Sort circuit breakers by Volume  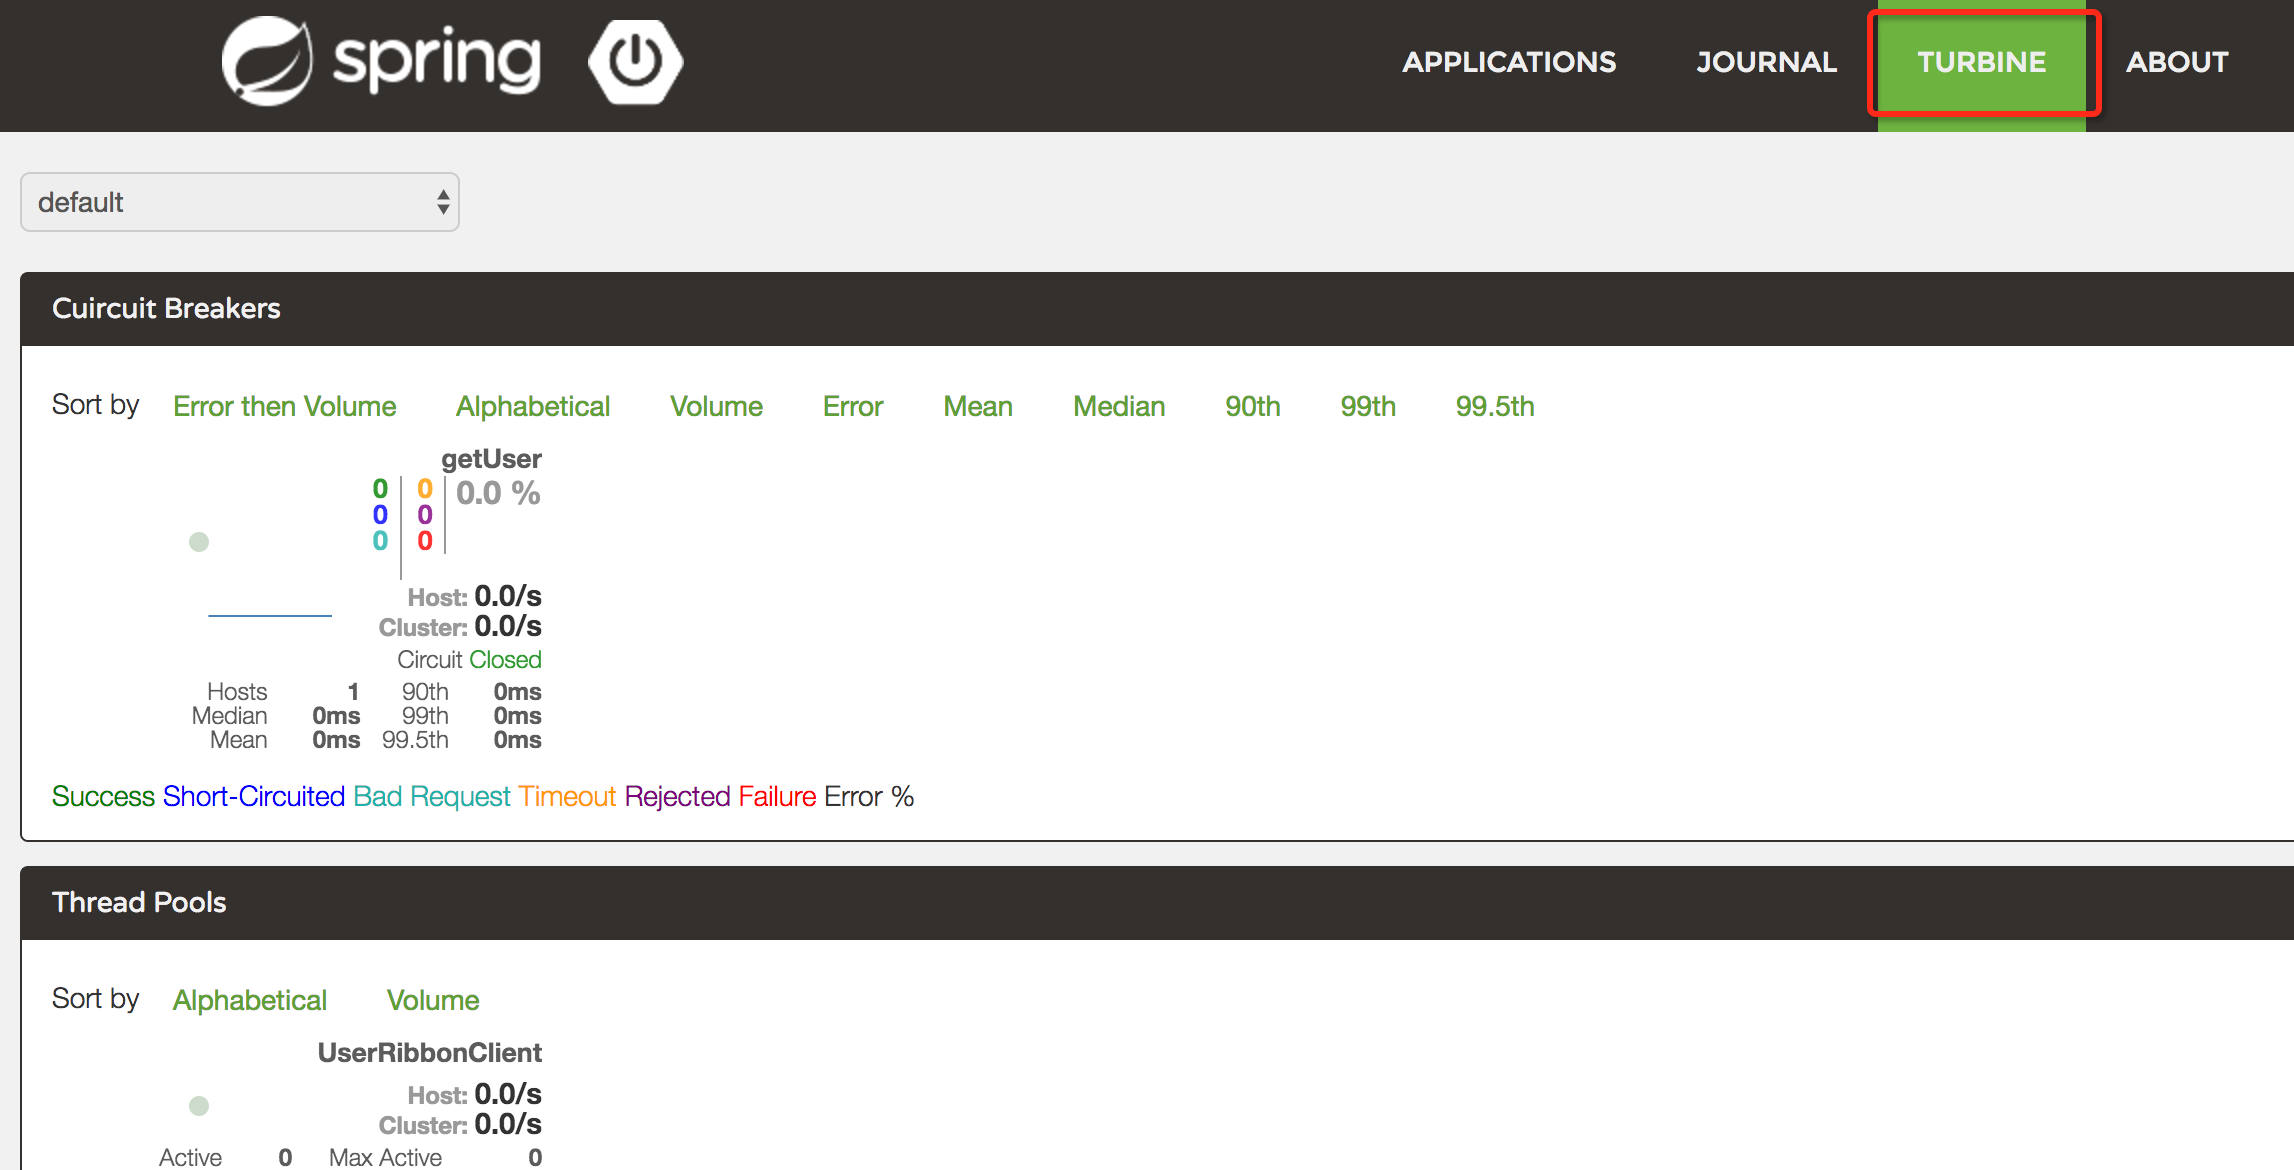pos(716,406)
